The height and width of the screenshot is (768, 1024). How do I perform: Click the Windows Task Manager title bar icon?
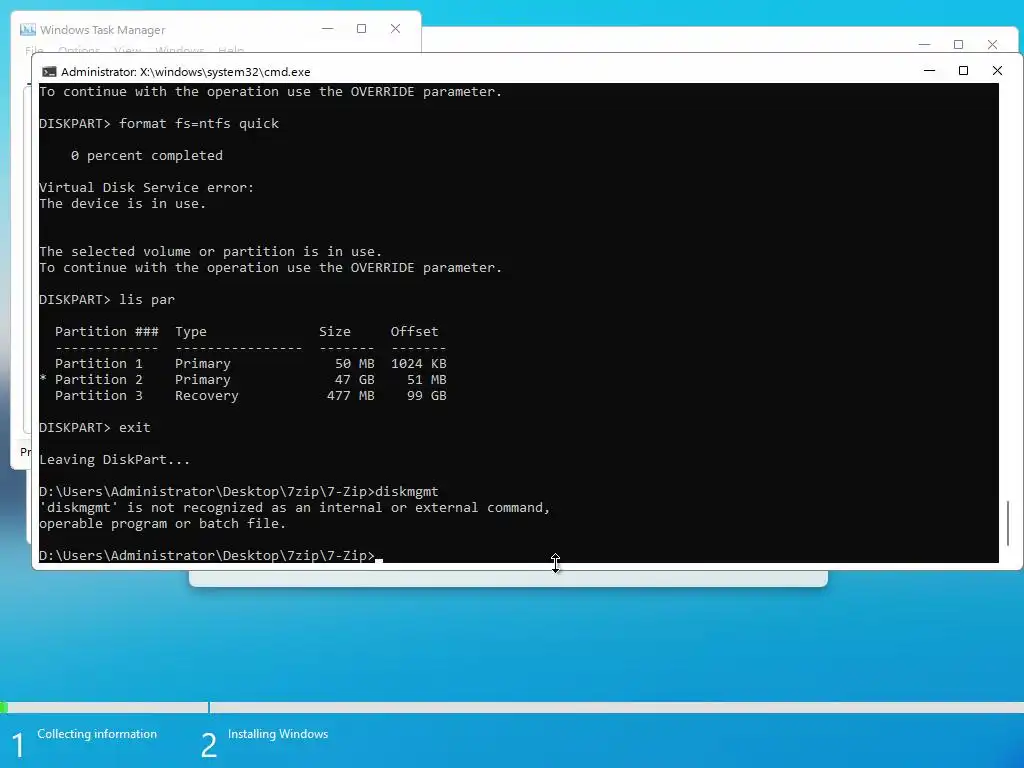[27, 29]
